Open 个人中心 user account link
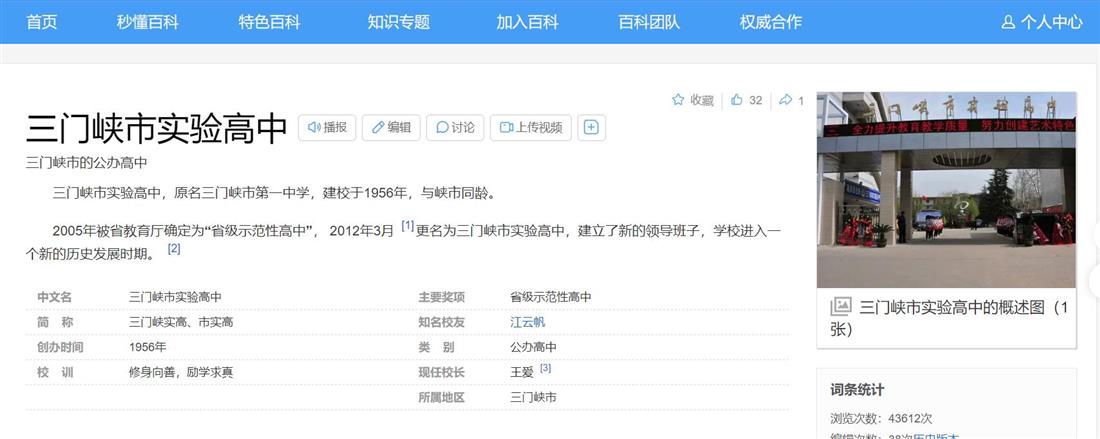This screenshot has height=439, width=1100. (1042, 22)
